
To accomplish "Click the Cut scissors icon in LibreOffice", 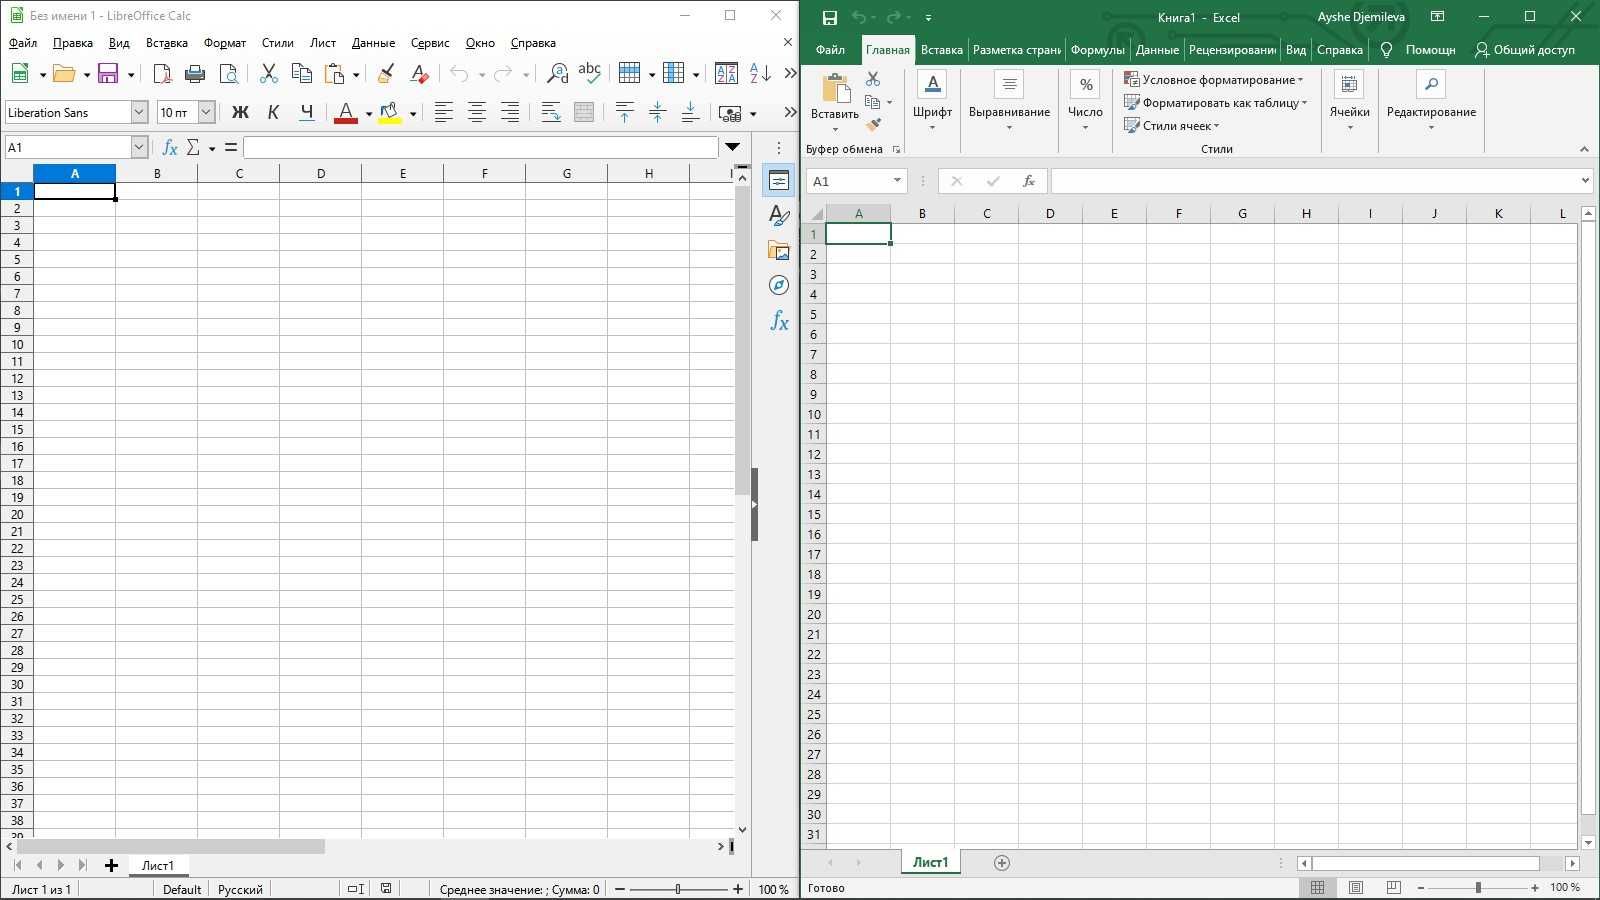I will click(x=268, y=74).
